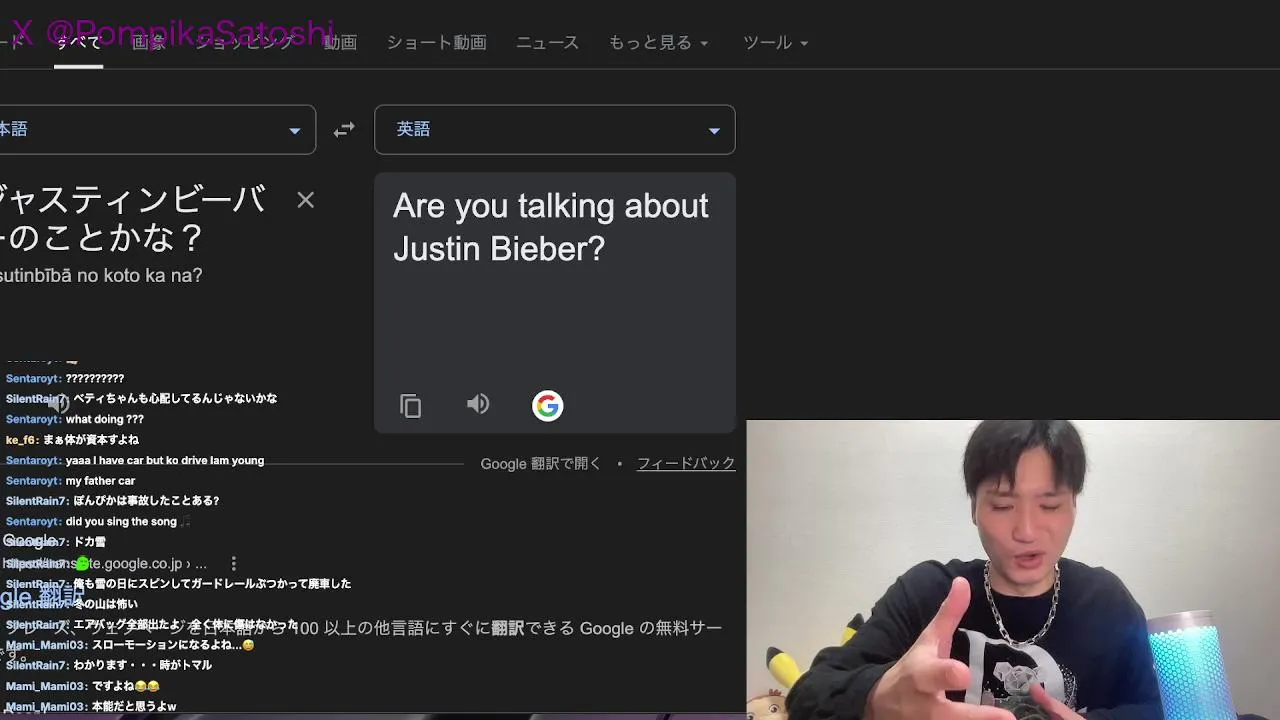
Task: Switch to the ショート動画 results tab
Action: click(x=436, y=42)
